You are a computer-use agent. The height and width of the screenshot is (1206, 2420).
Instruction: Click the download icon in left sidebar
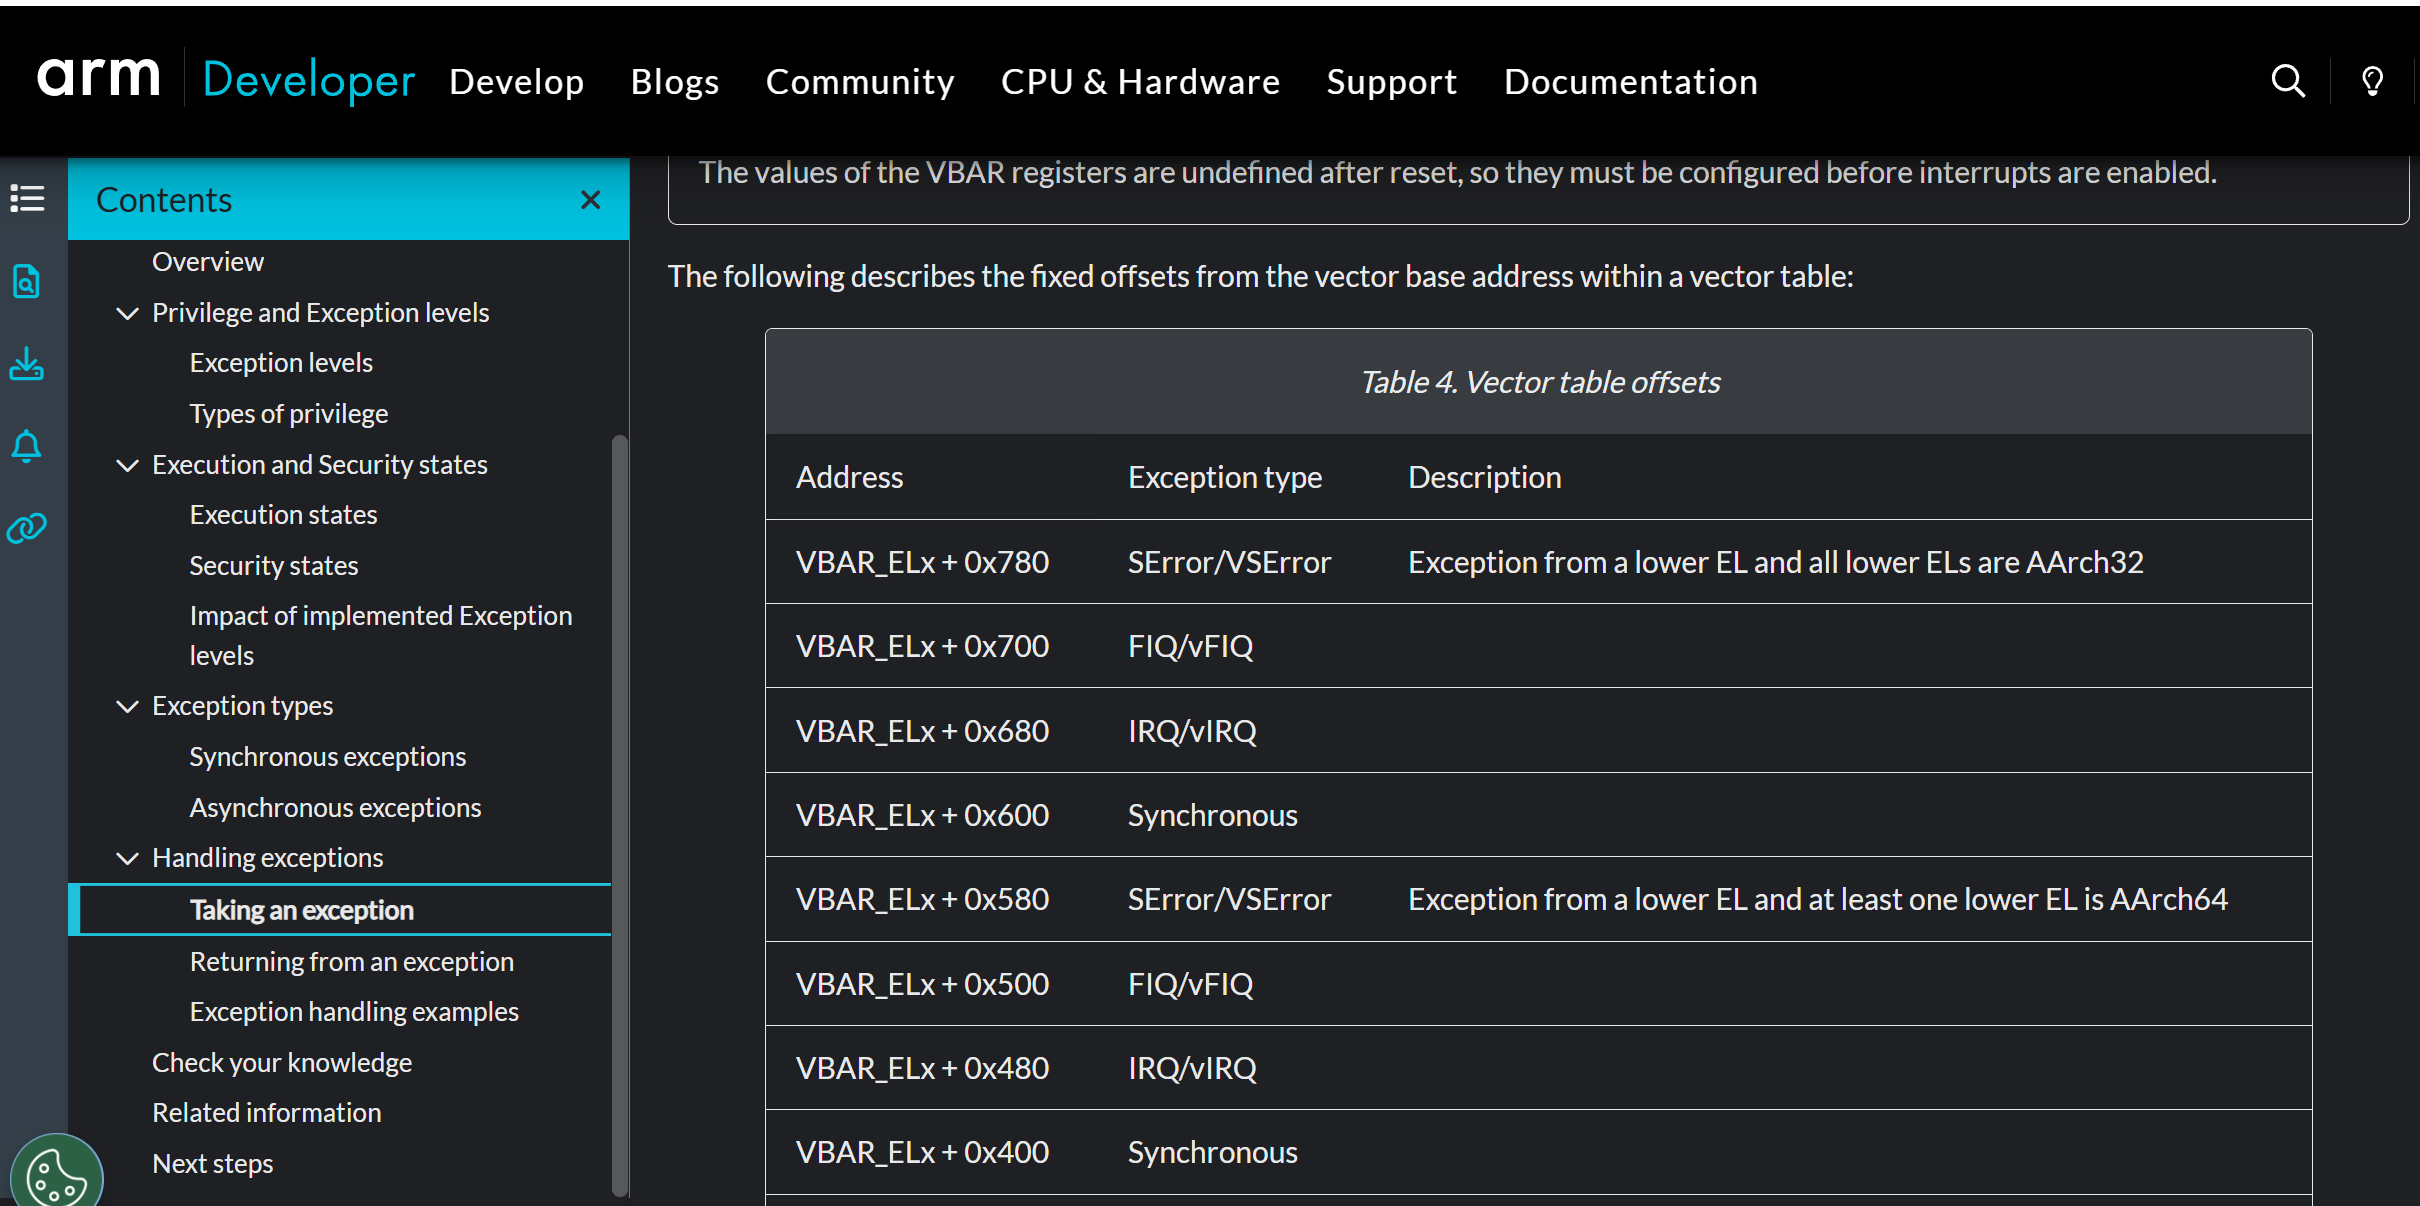coord(27,364)
